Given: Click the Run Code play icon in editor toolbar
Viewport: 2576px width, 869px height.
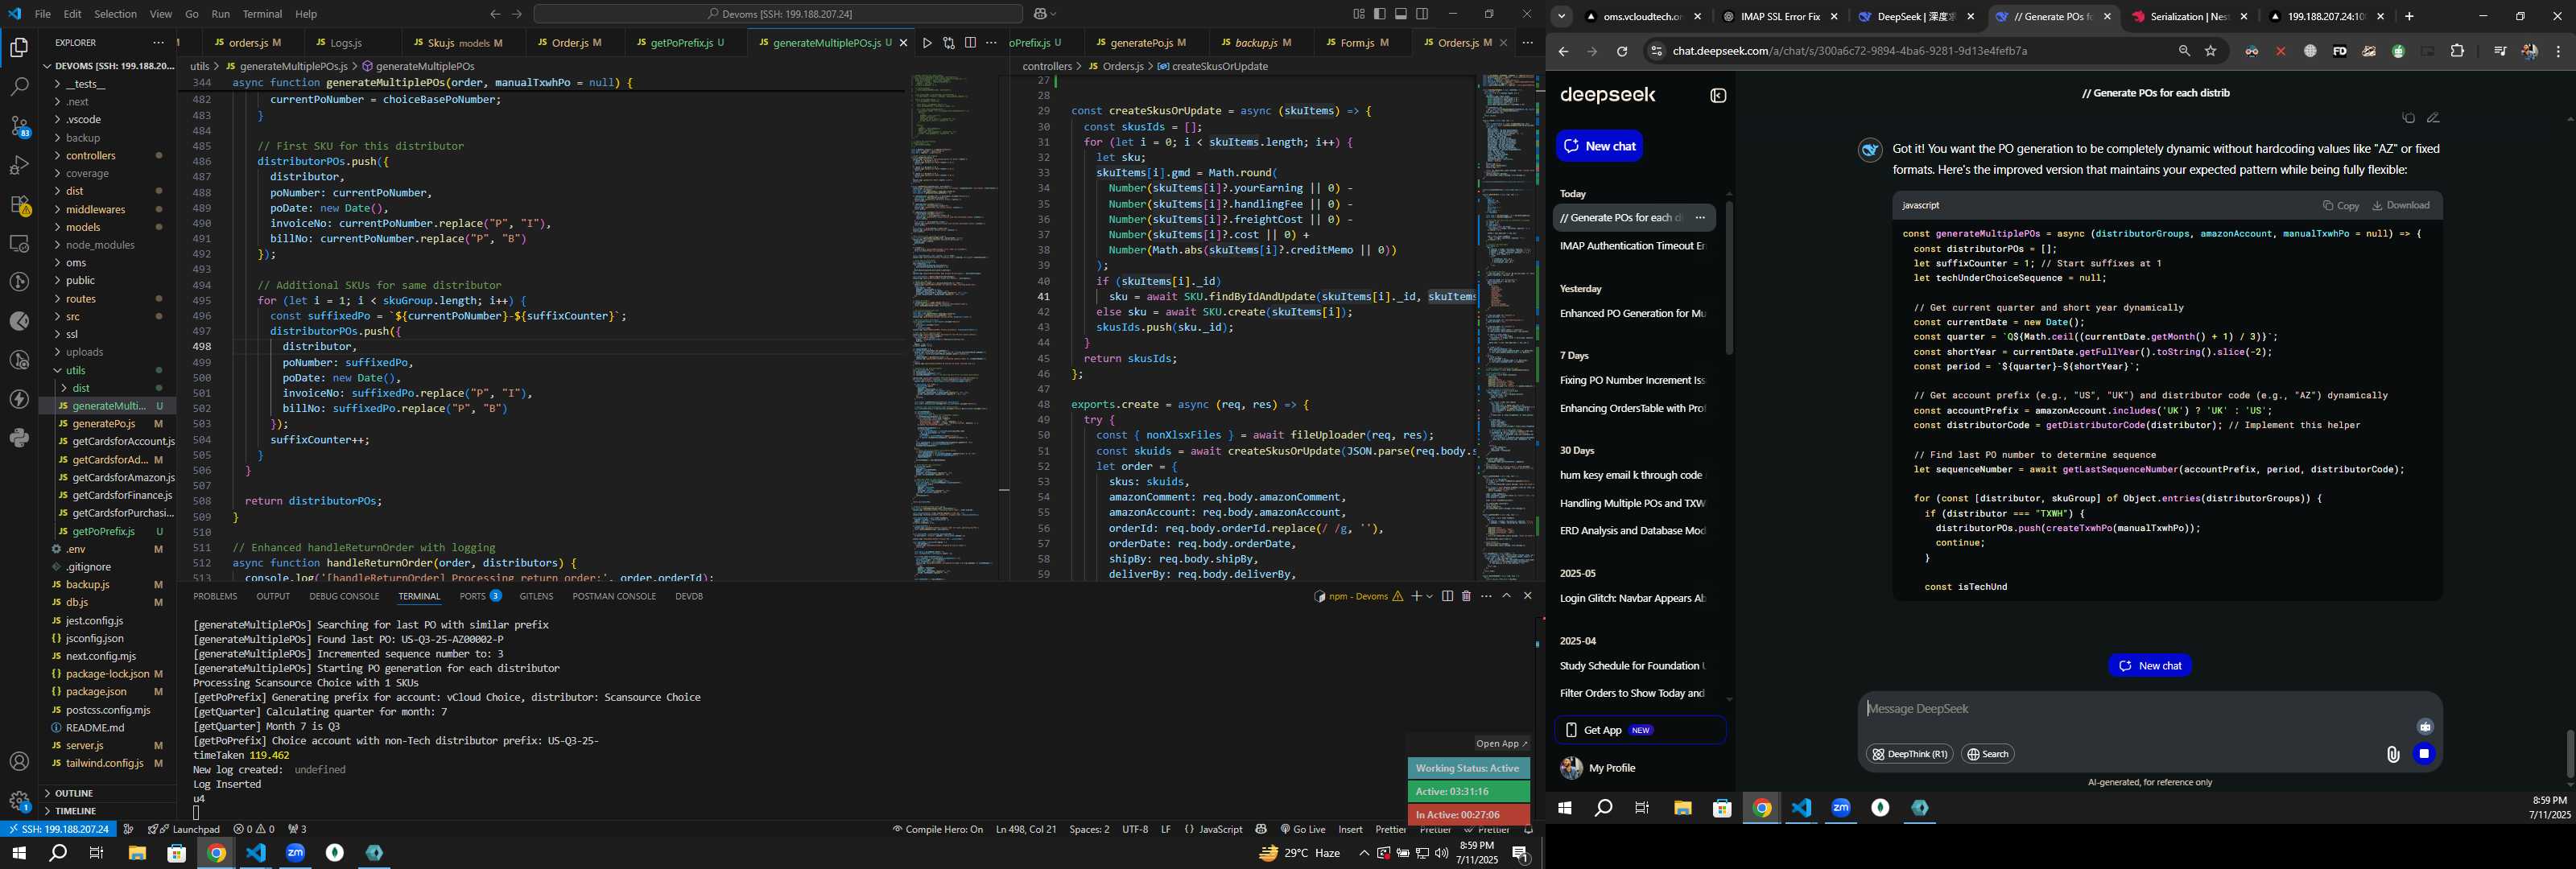Looking at the screenshot, I should [927, 43].
